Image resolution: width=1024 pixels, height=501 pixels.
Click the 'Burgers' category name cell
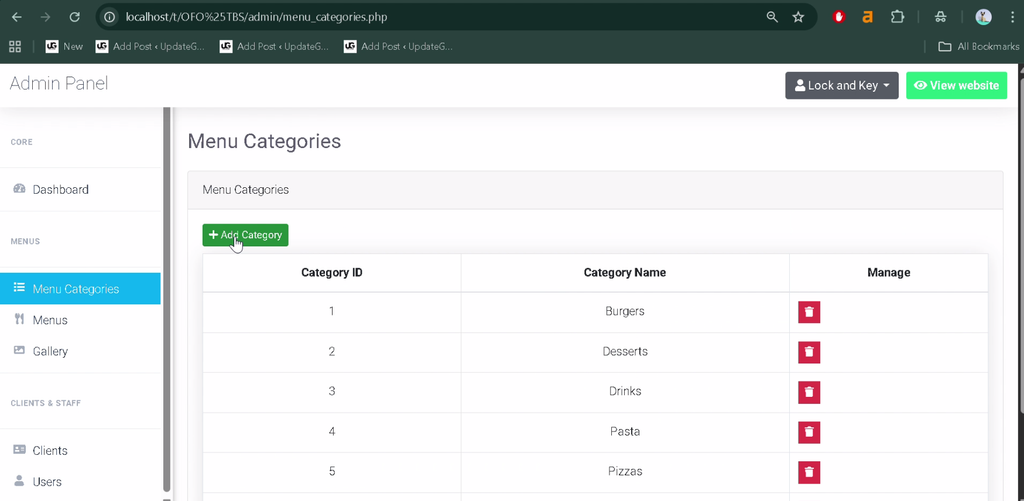(x=625, y=312)
